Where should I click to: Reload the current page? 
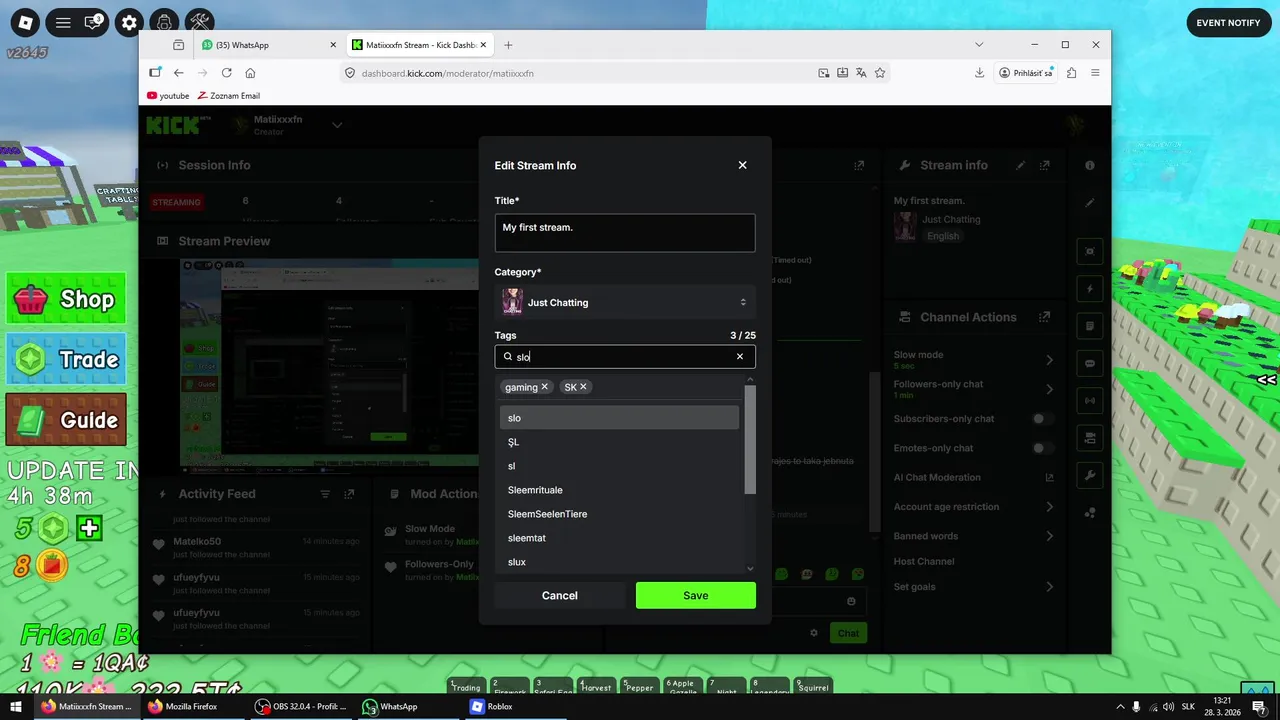[226, 73]
